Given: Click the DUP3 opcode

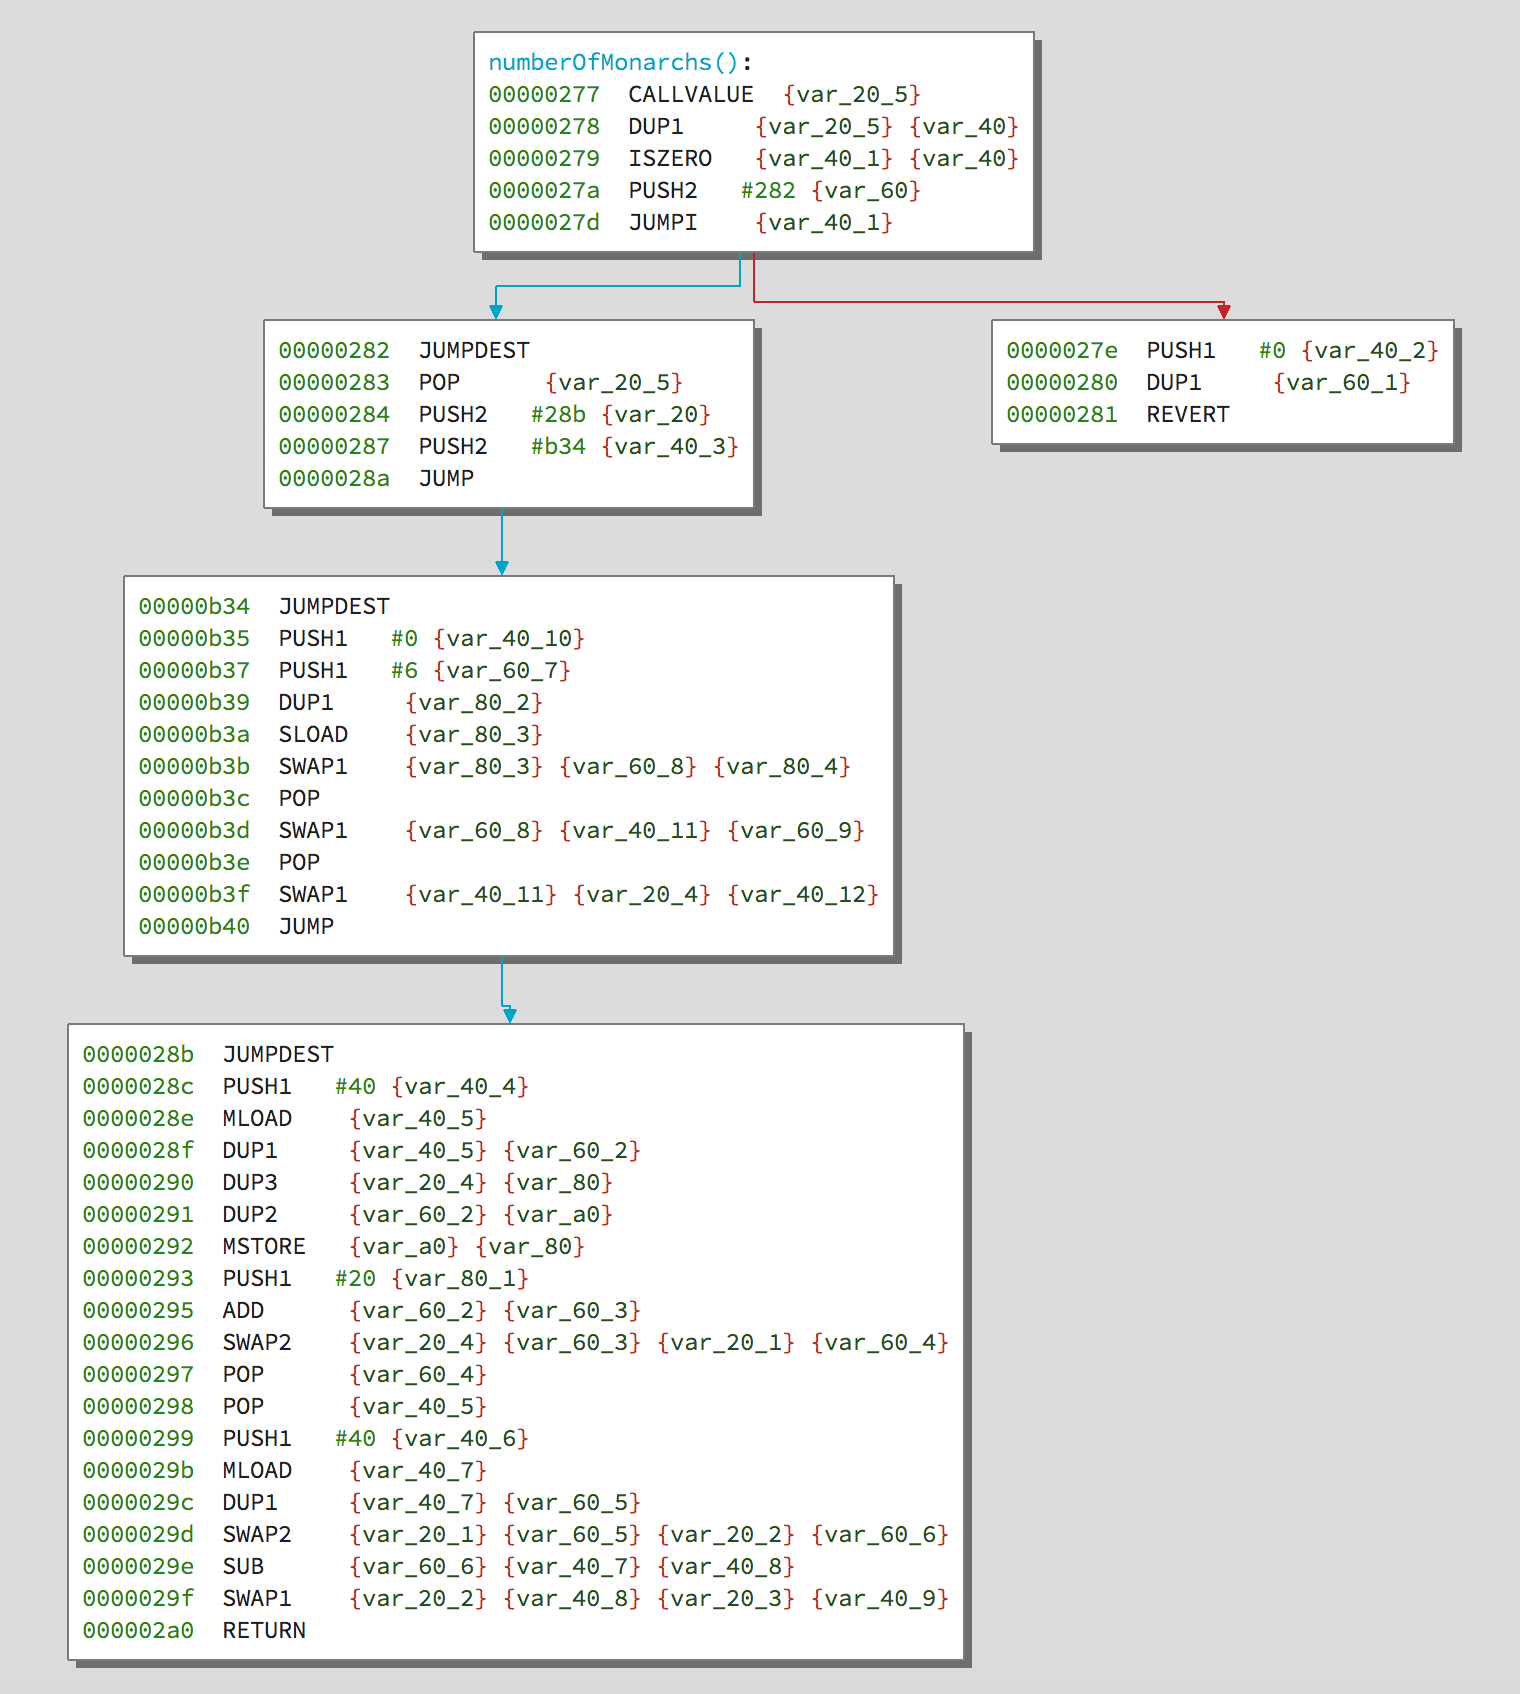Looking at the screenshot, I should (249, 1182).
